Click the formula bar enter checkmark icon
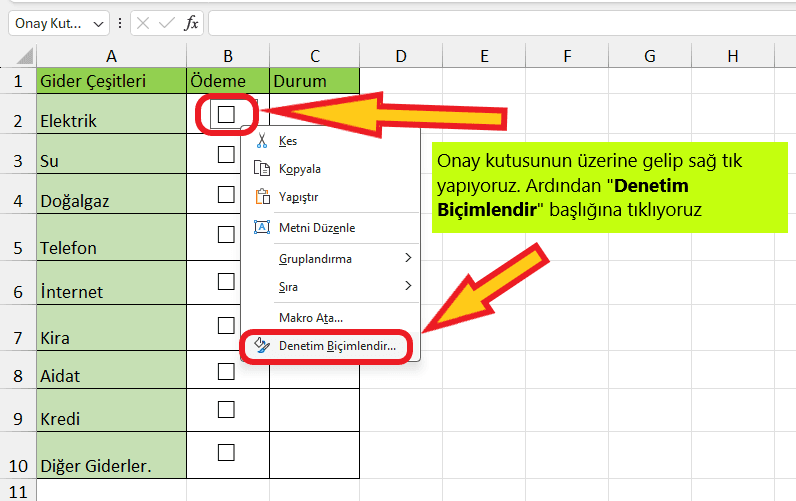Image resolution: width=796 pixels, height=501 pixels. point(167,23)
